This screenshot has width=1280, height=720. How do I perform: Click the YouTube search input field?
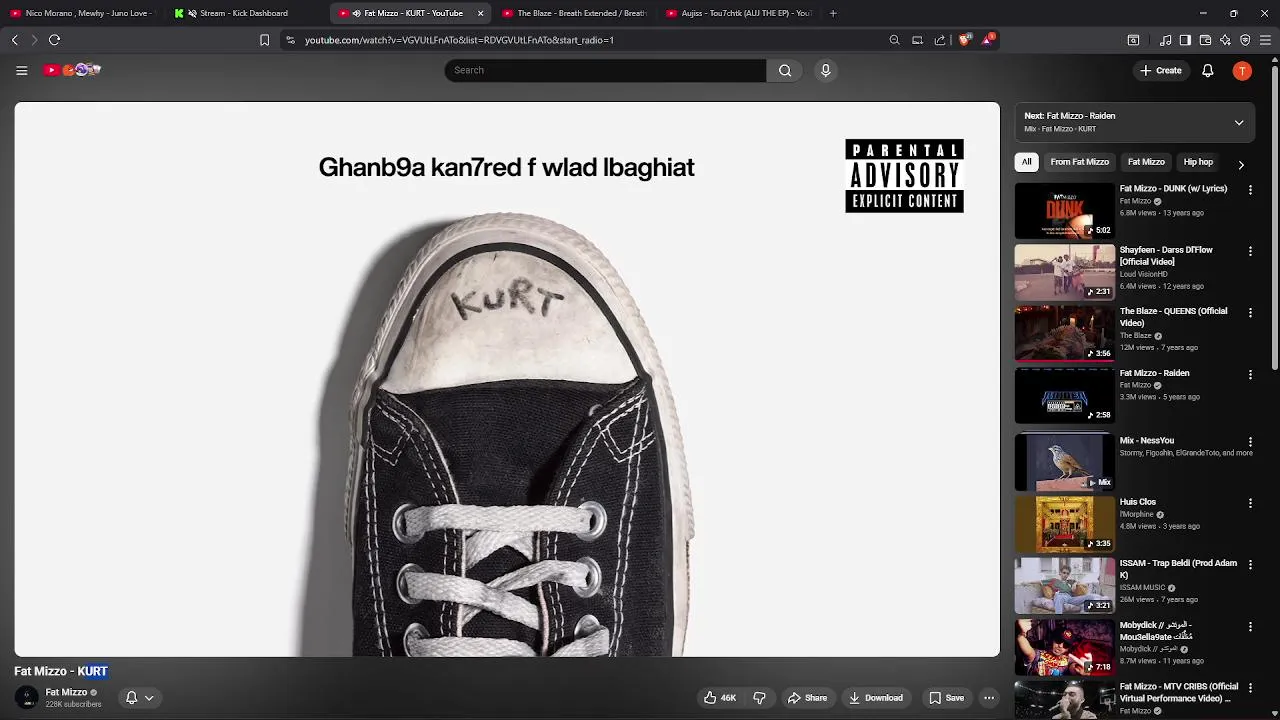605,70
